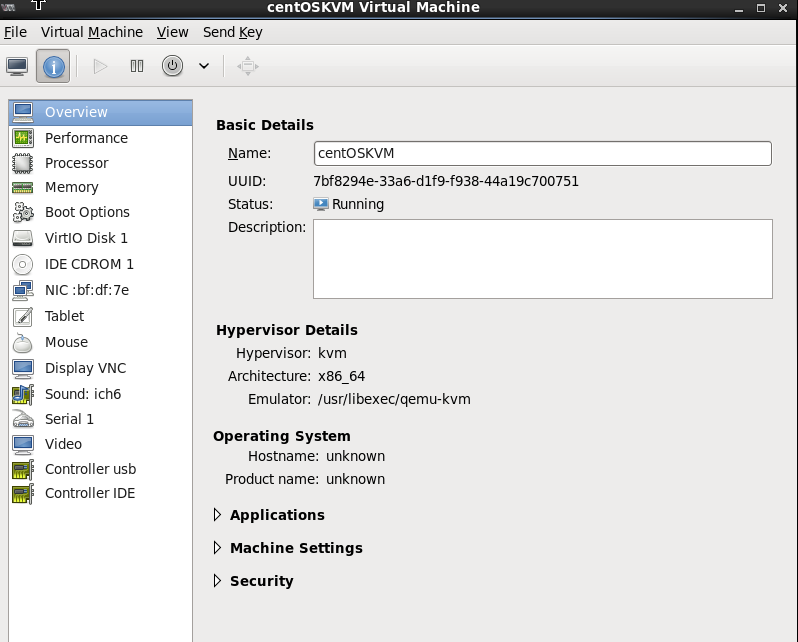The height and width of the screenshot is (642, 798).
Task: Click inside the Description text box
Action: pyautogui.click(x=543, y=259)
